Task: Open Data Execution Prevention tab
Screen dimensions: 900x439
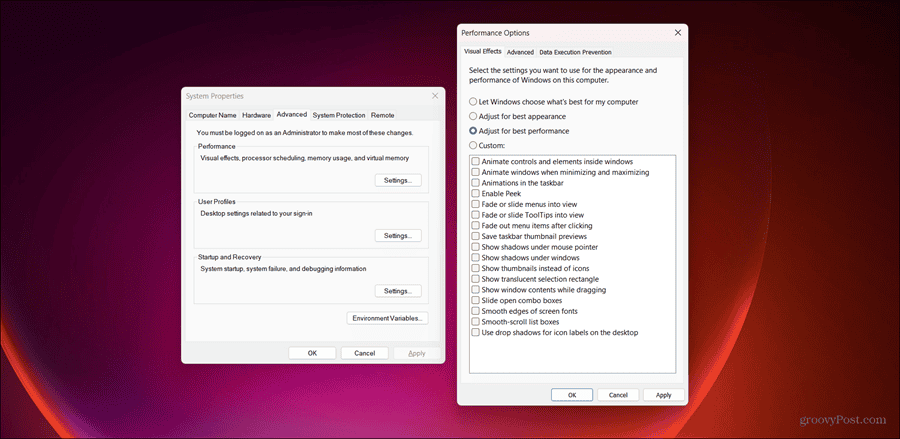Action: click(x=575, y=52)
